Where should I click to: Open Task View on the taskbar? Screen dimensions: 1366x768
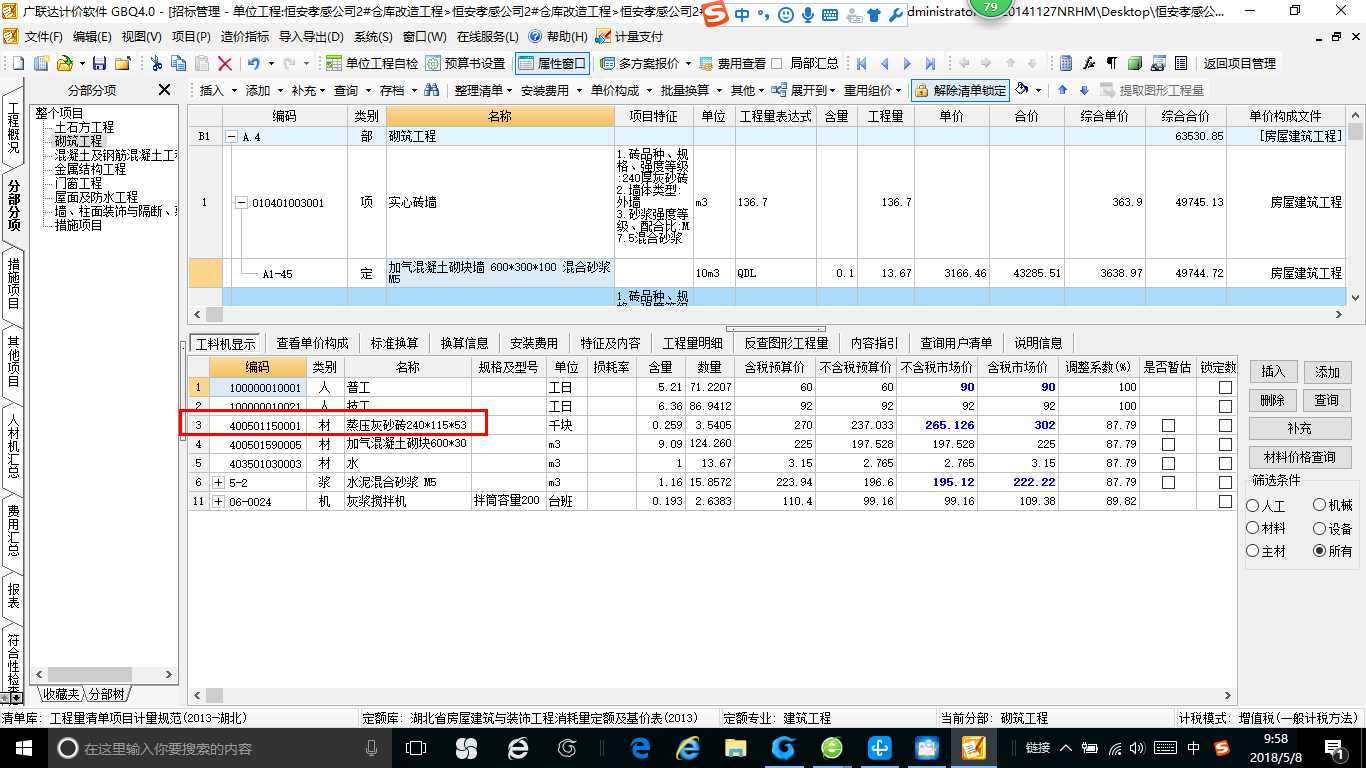pyautogui.click(x=416, y=747)
